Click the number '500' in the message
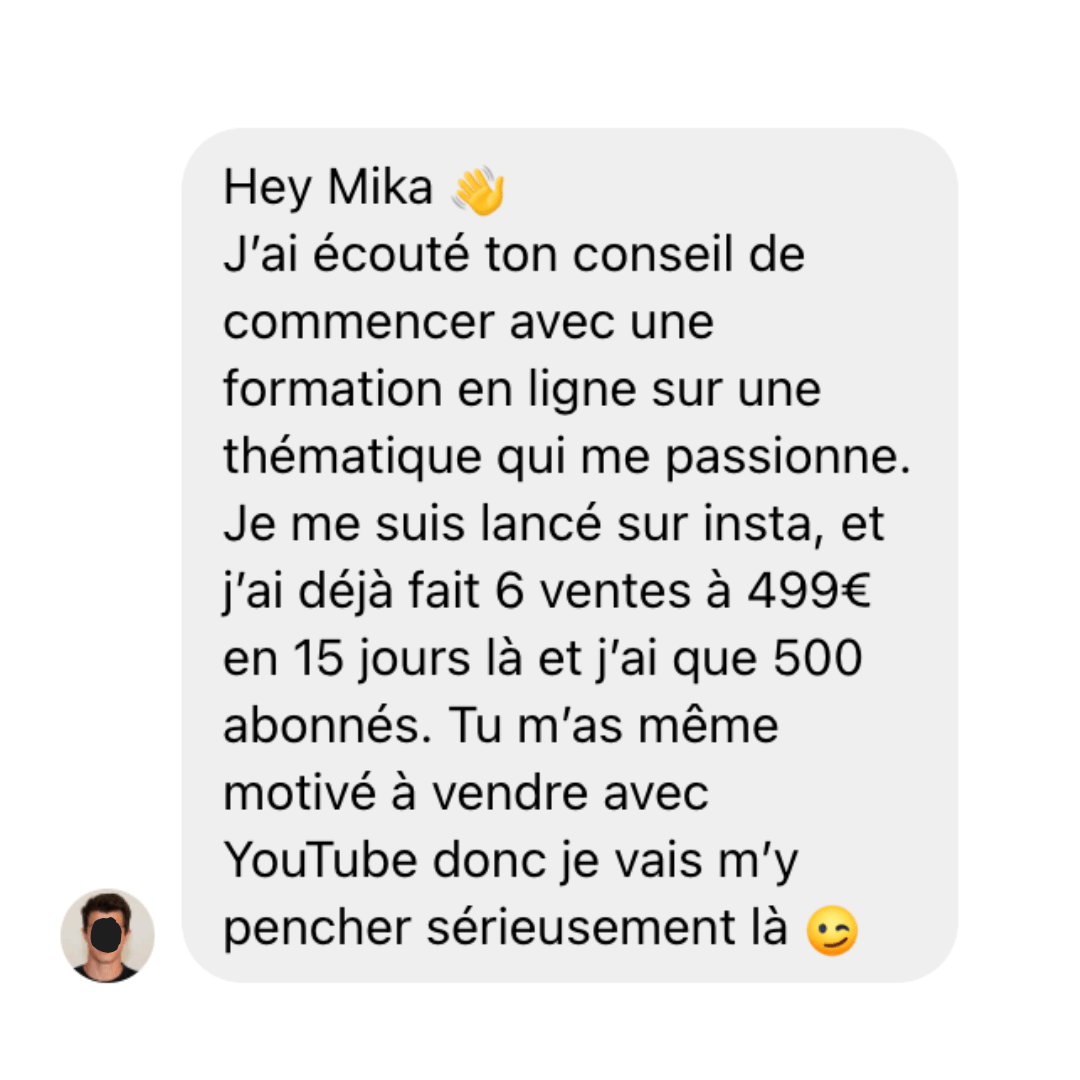Screen dimensions: 1080x1080 (x=817, y=658)
